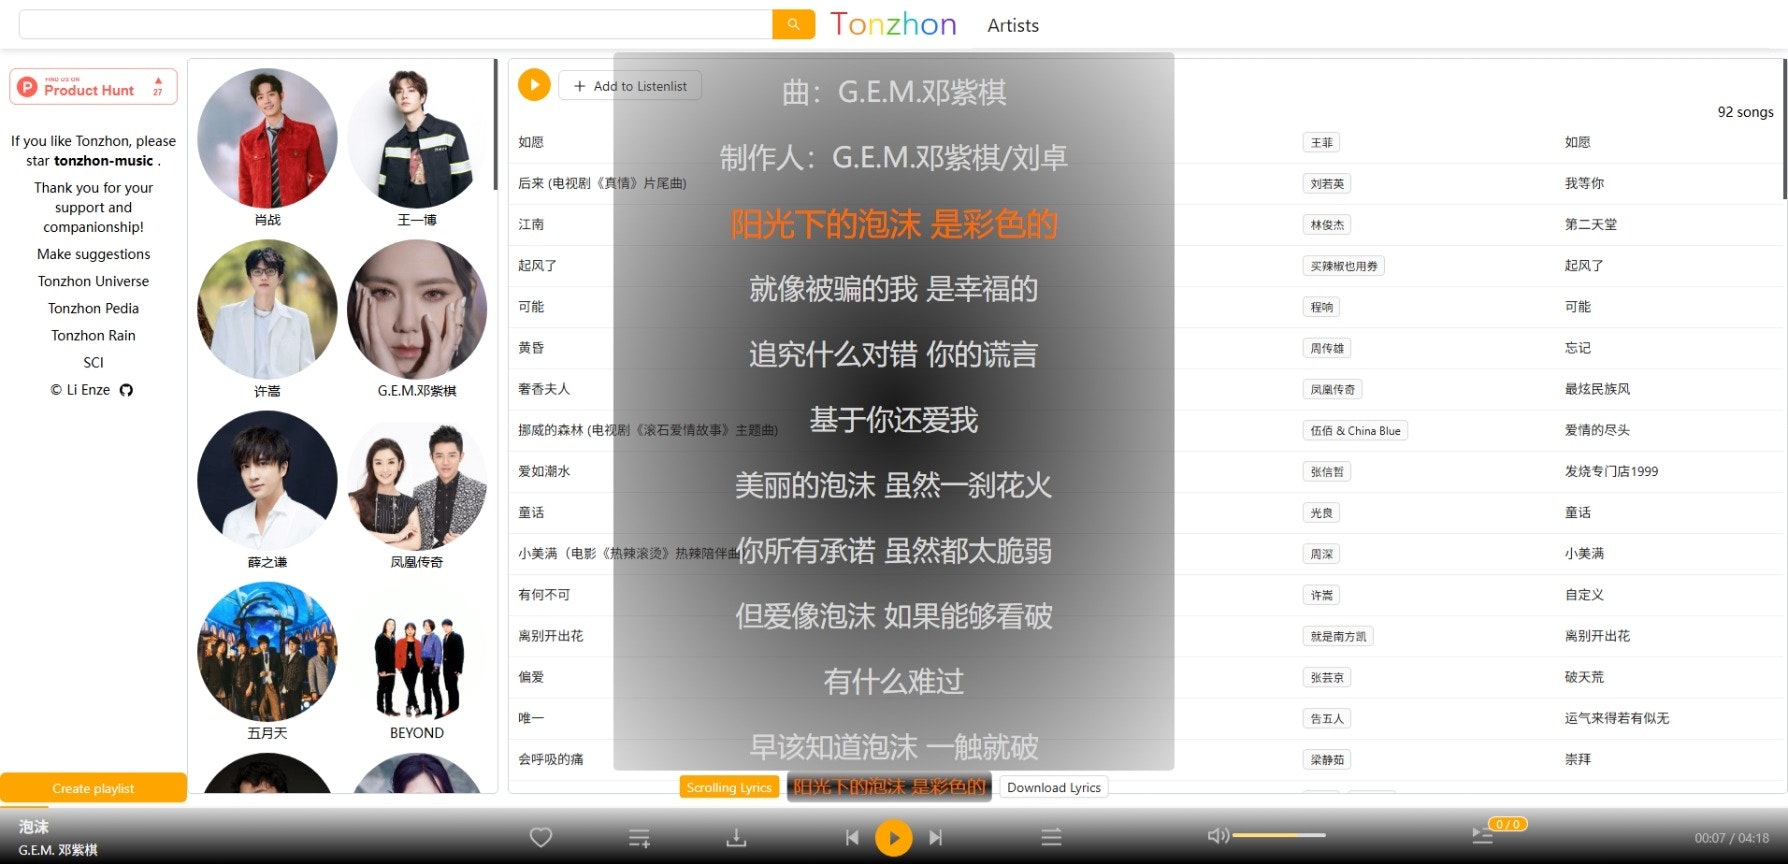This screenshot has width=1788, height=864.
Task: Click song title 奢香夫人
Action: [544, 389]
